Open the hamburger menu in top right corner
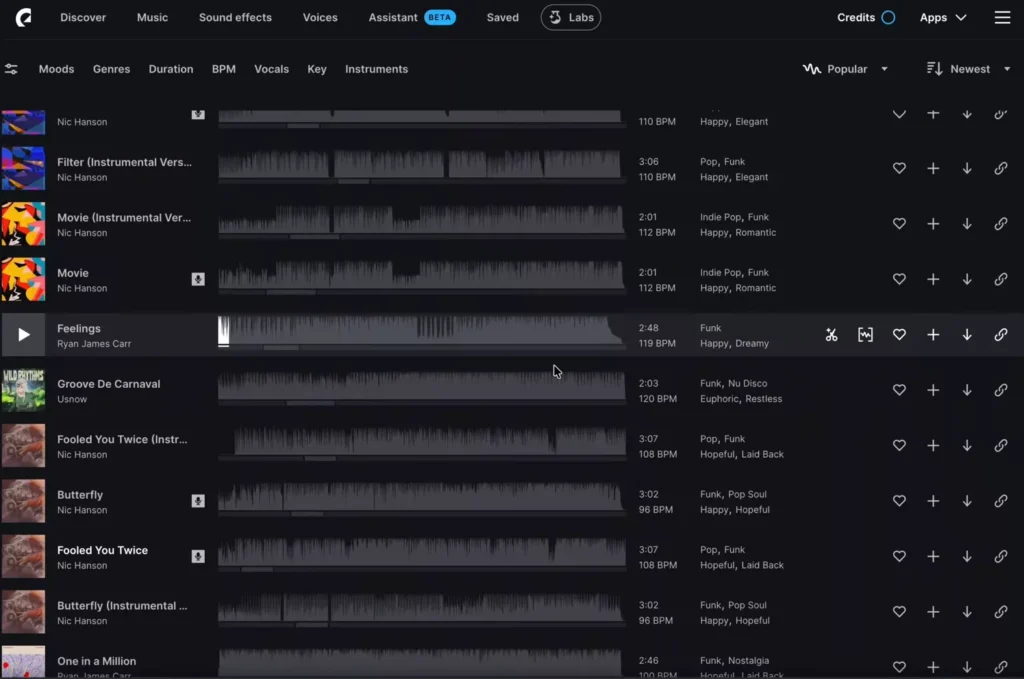 [1000, 17]
